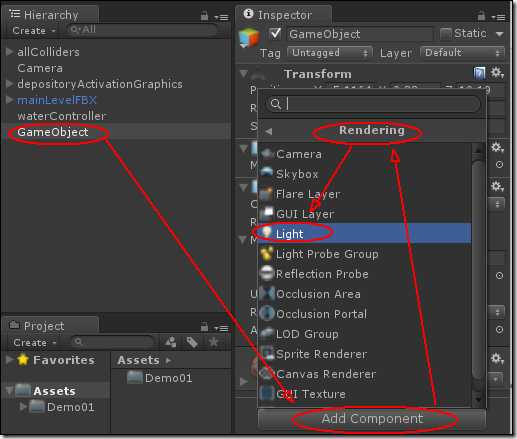The image size is (517, 439).
Task: Collapse the Transform component foldout
Action: pos(244,73)
